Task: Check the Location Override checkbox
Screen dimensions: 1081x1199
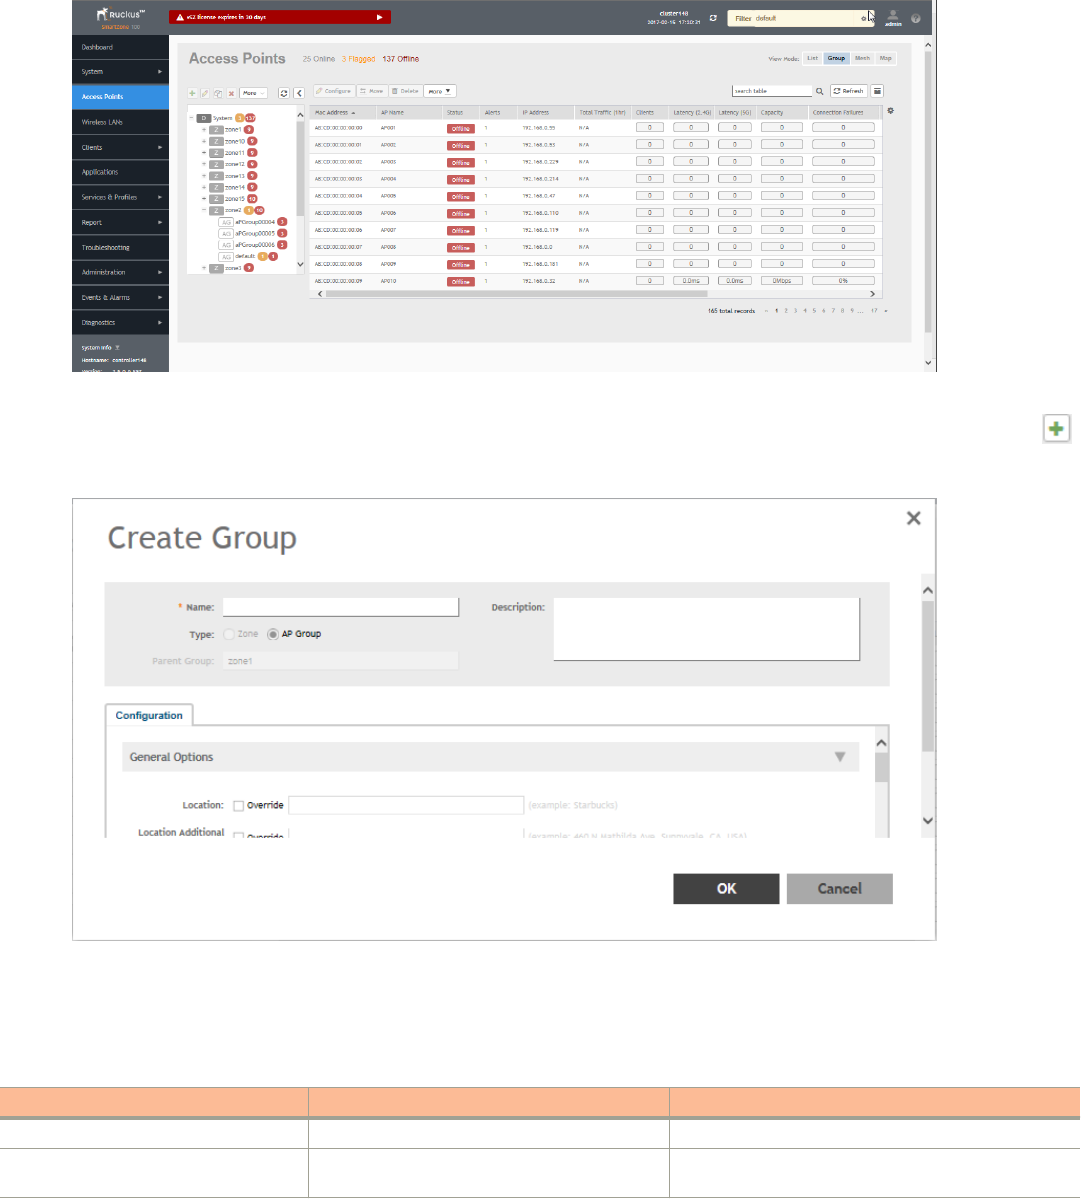Action: [239, 806]
